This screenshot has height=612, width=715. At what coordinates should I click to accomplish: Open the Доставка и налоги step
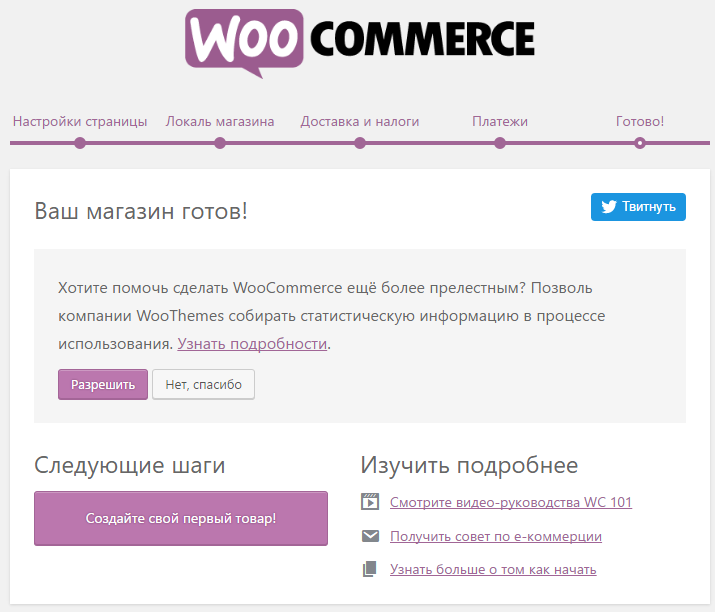360,121
